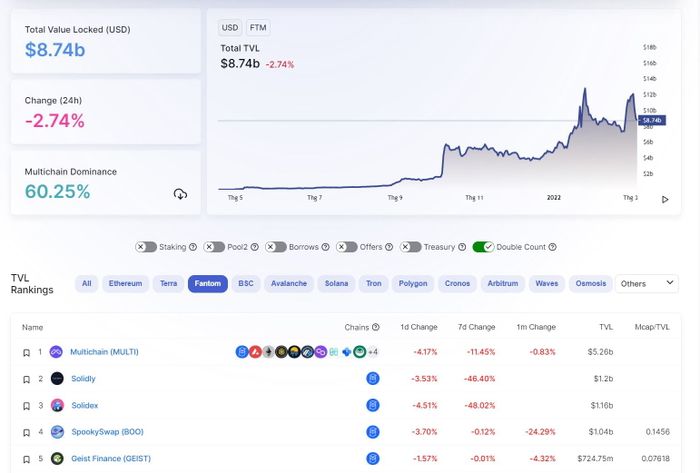Bookmark the SpookySwap (BOO) row

tap(26, 432)
